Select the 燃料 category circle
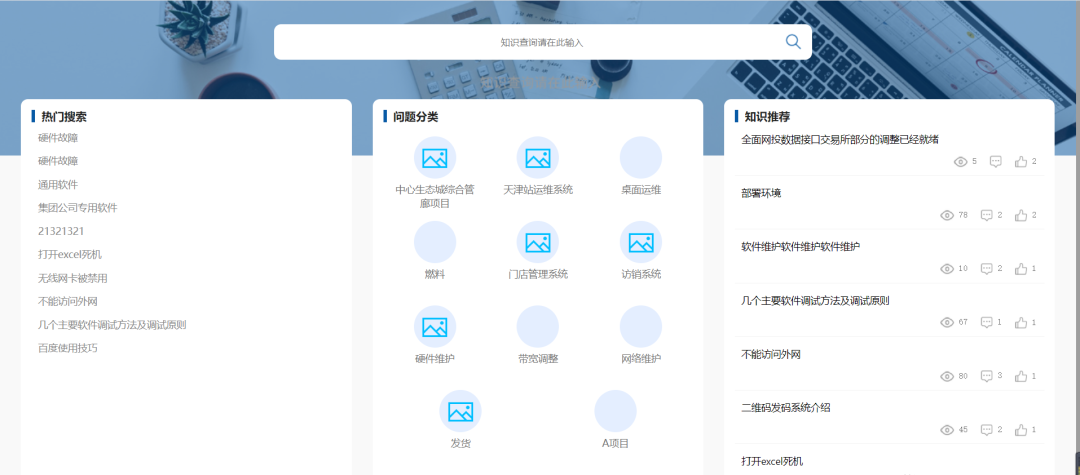This screenshot has width=1080, height=475. pyautogui.click(x=435, y=242)
